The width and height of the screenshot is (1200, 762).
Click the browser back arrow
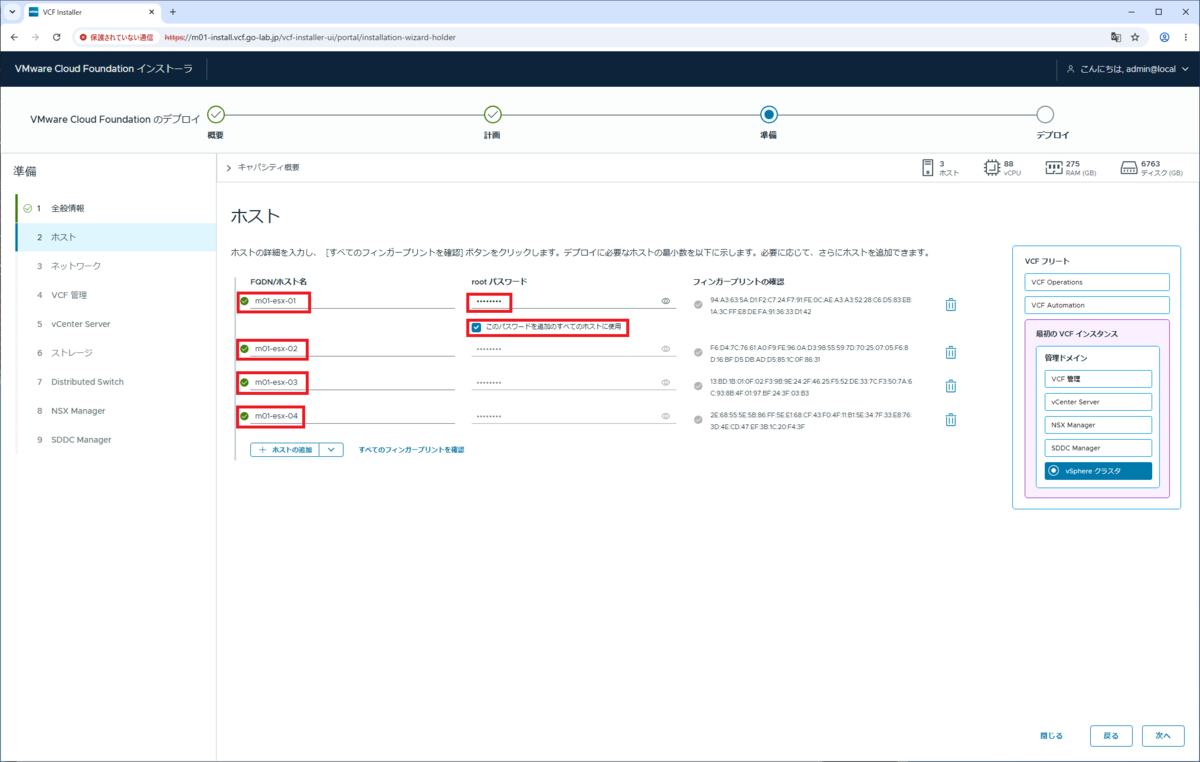13,37
